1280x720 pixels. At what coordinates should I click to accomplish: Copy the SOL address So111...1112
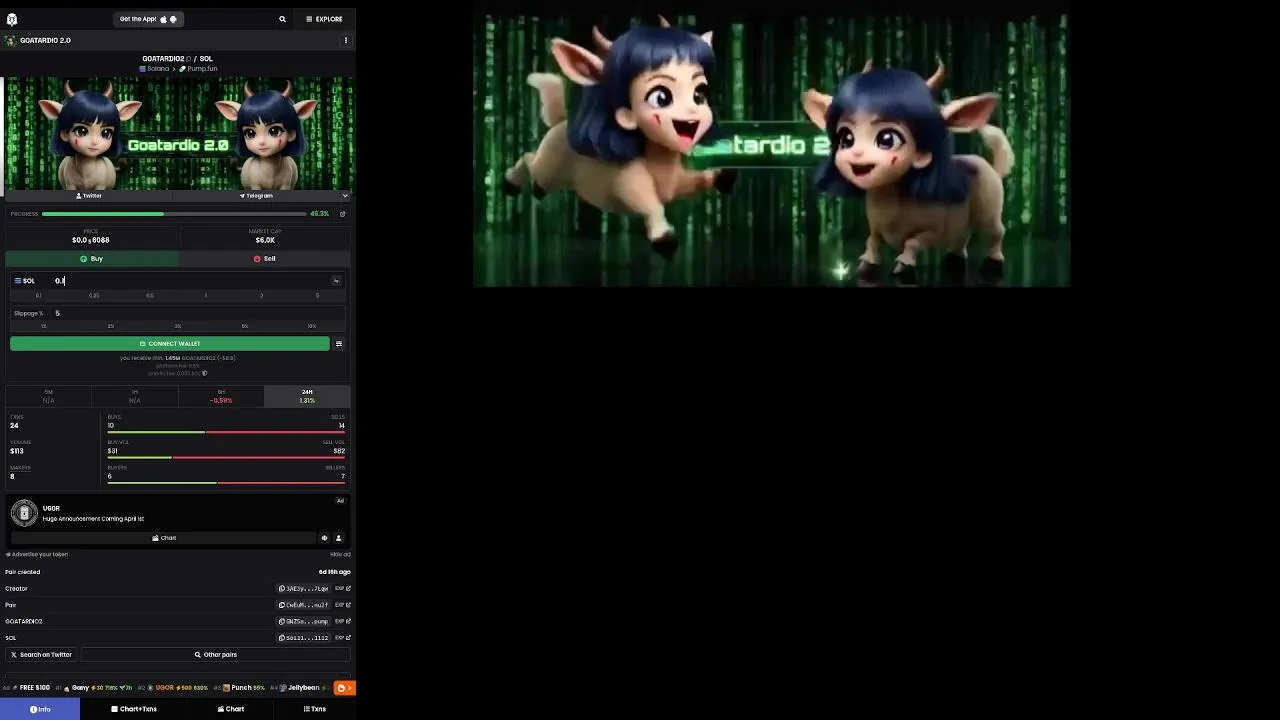coord(304,638)
